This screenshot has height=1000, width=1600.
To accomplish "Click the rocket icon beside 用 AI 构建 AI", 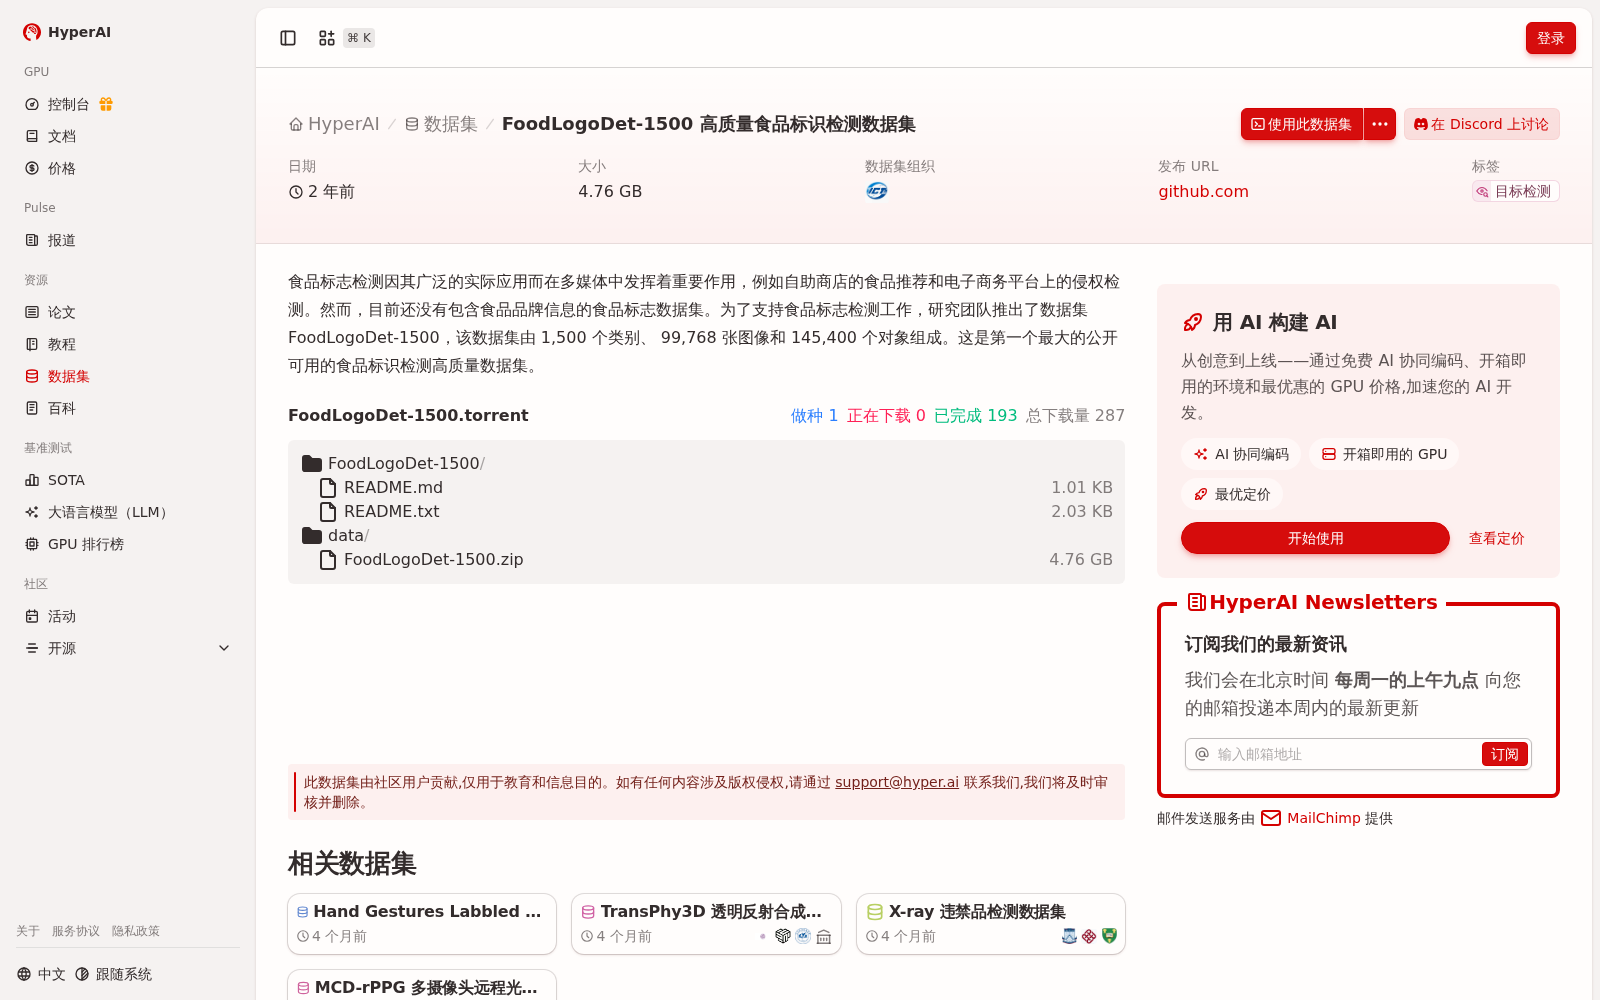I will [x=1192, y=322].
